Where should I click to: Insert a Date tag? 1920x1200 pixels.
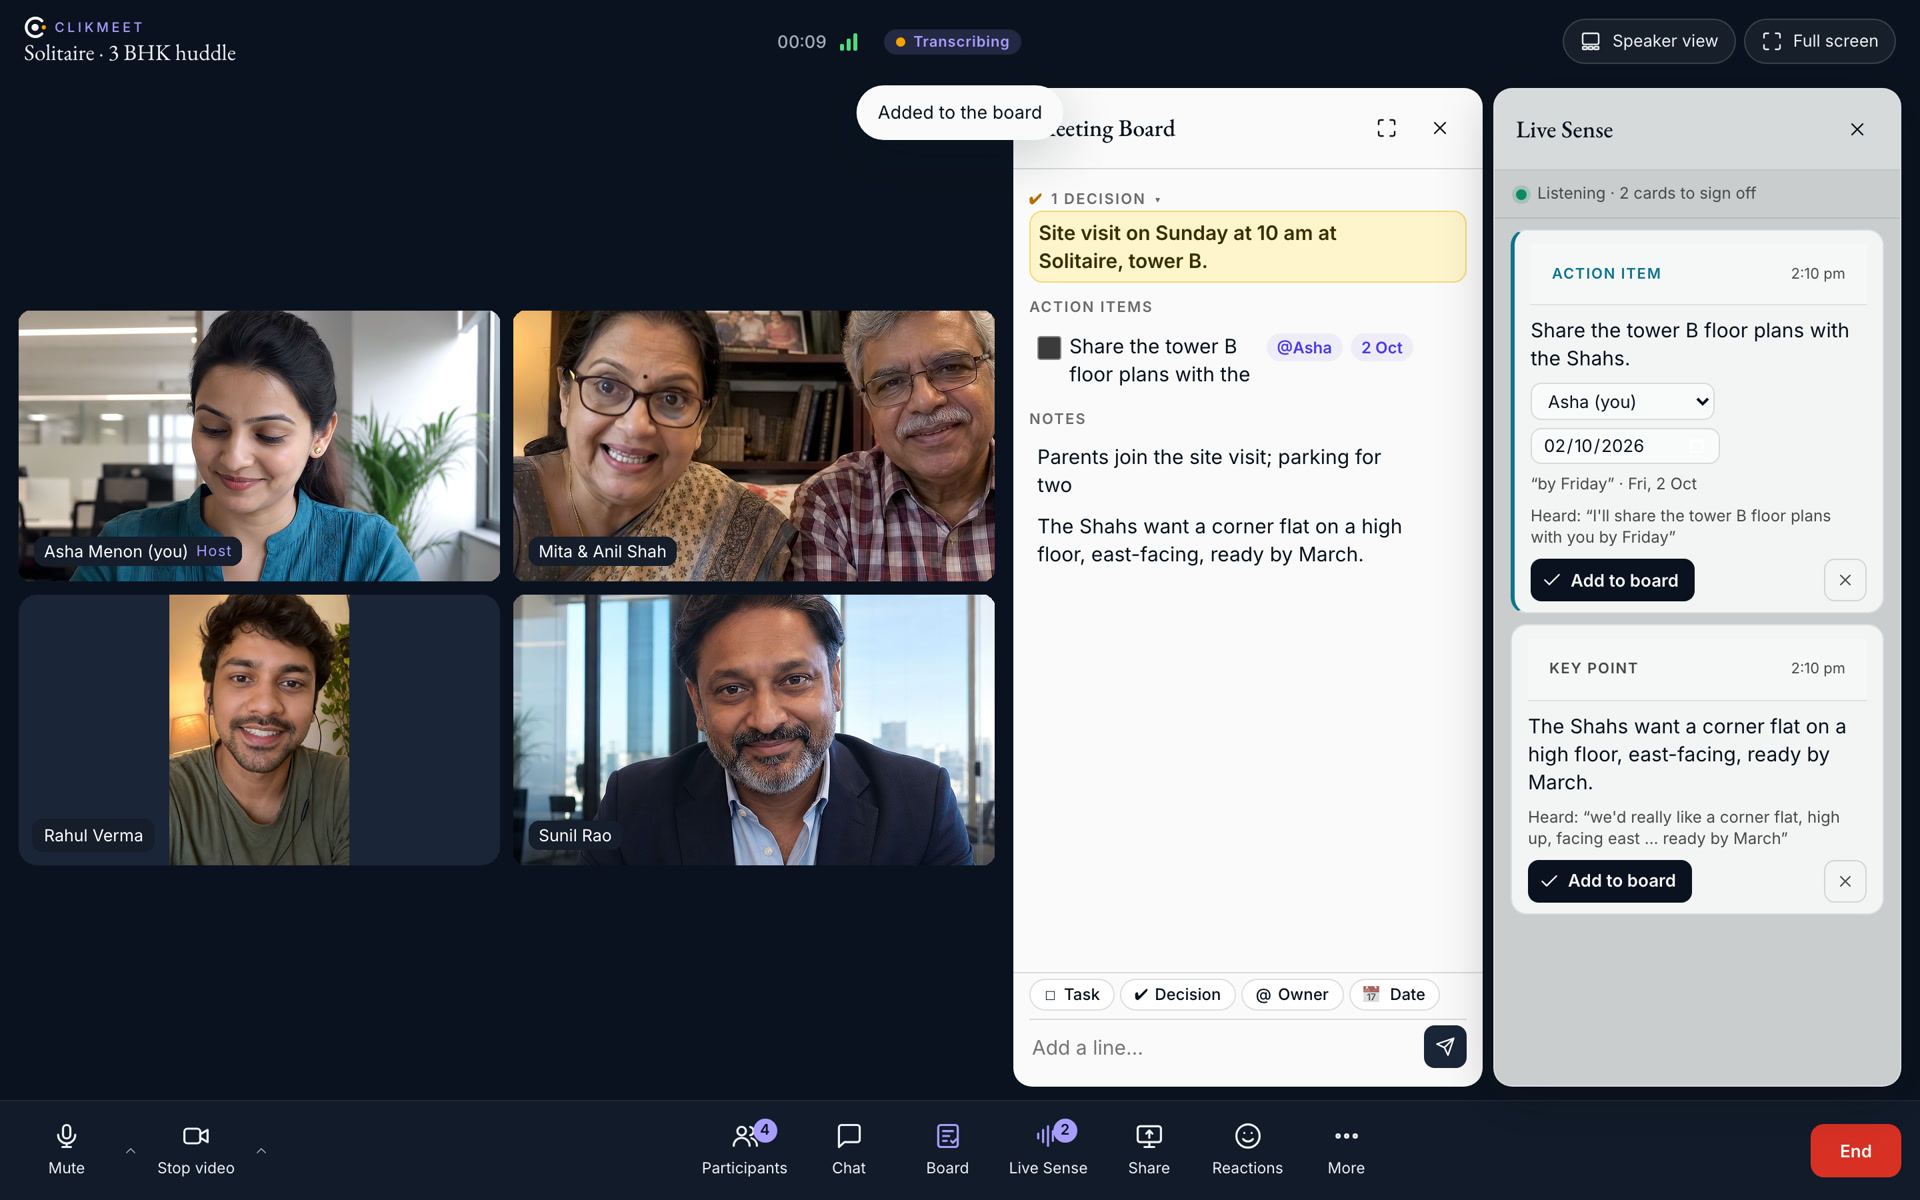click(1394, 994)
